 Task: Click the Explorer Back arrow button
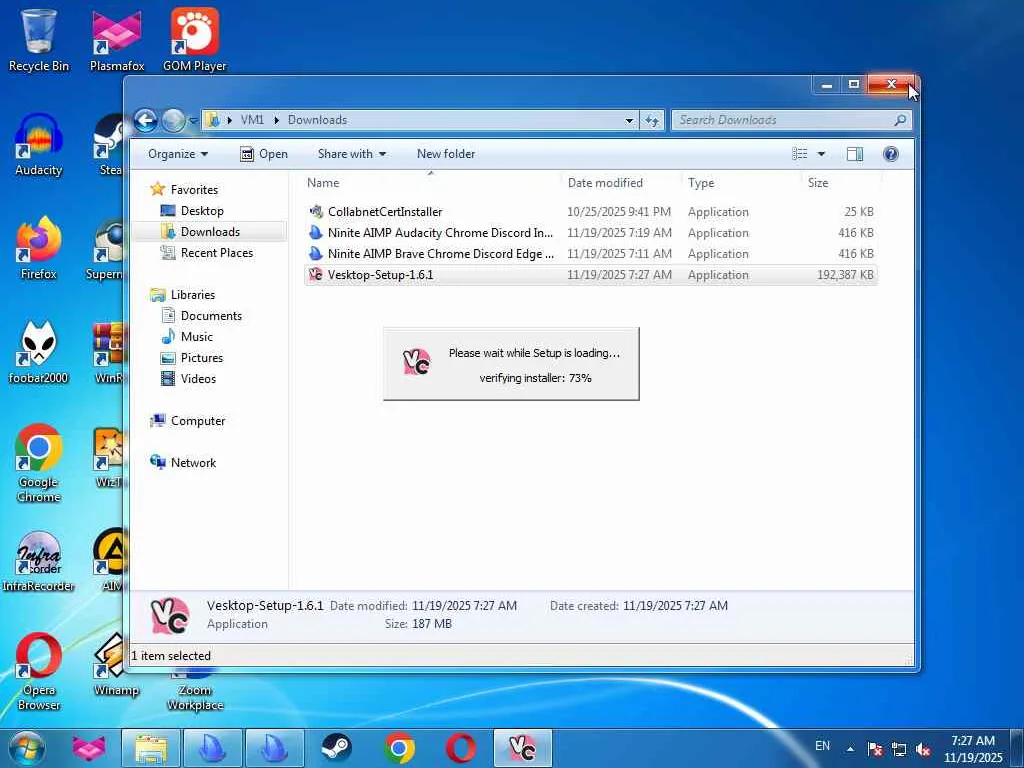146,120
